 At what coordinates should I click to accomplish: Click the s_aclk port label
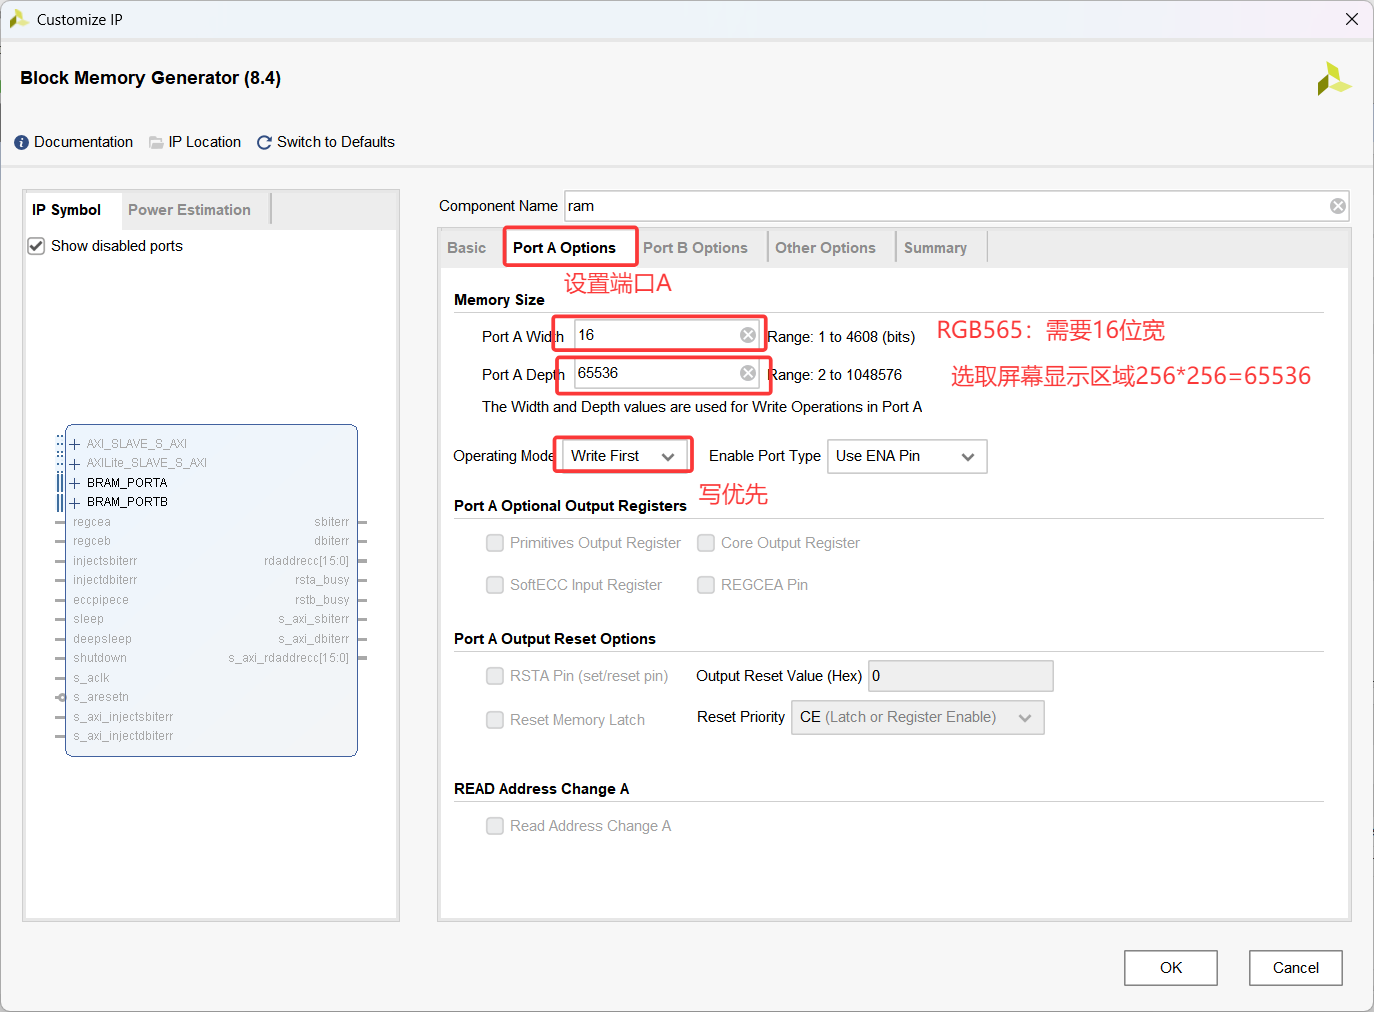pyautogui.click(x=91, y=678)
